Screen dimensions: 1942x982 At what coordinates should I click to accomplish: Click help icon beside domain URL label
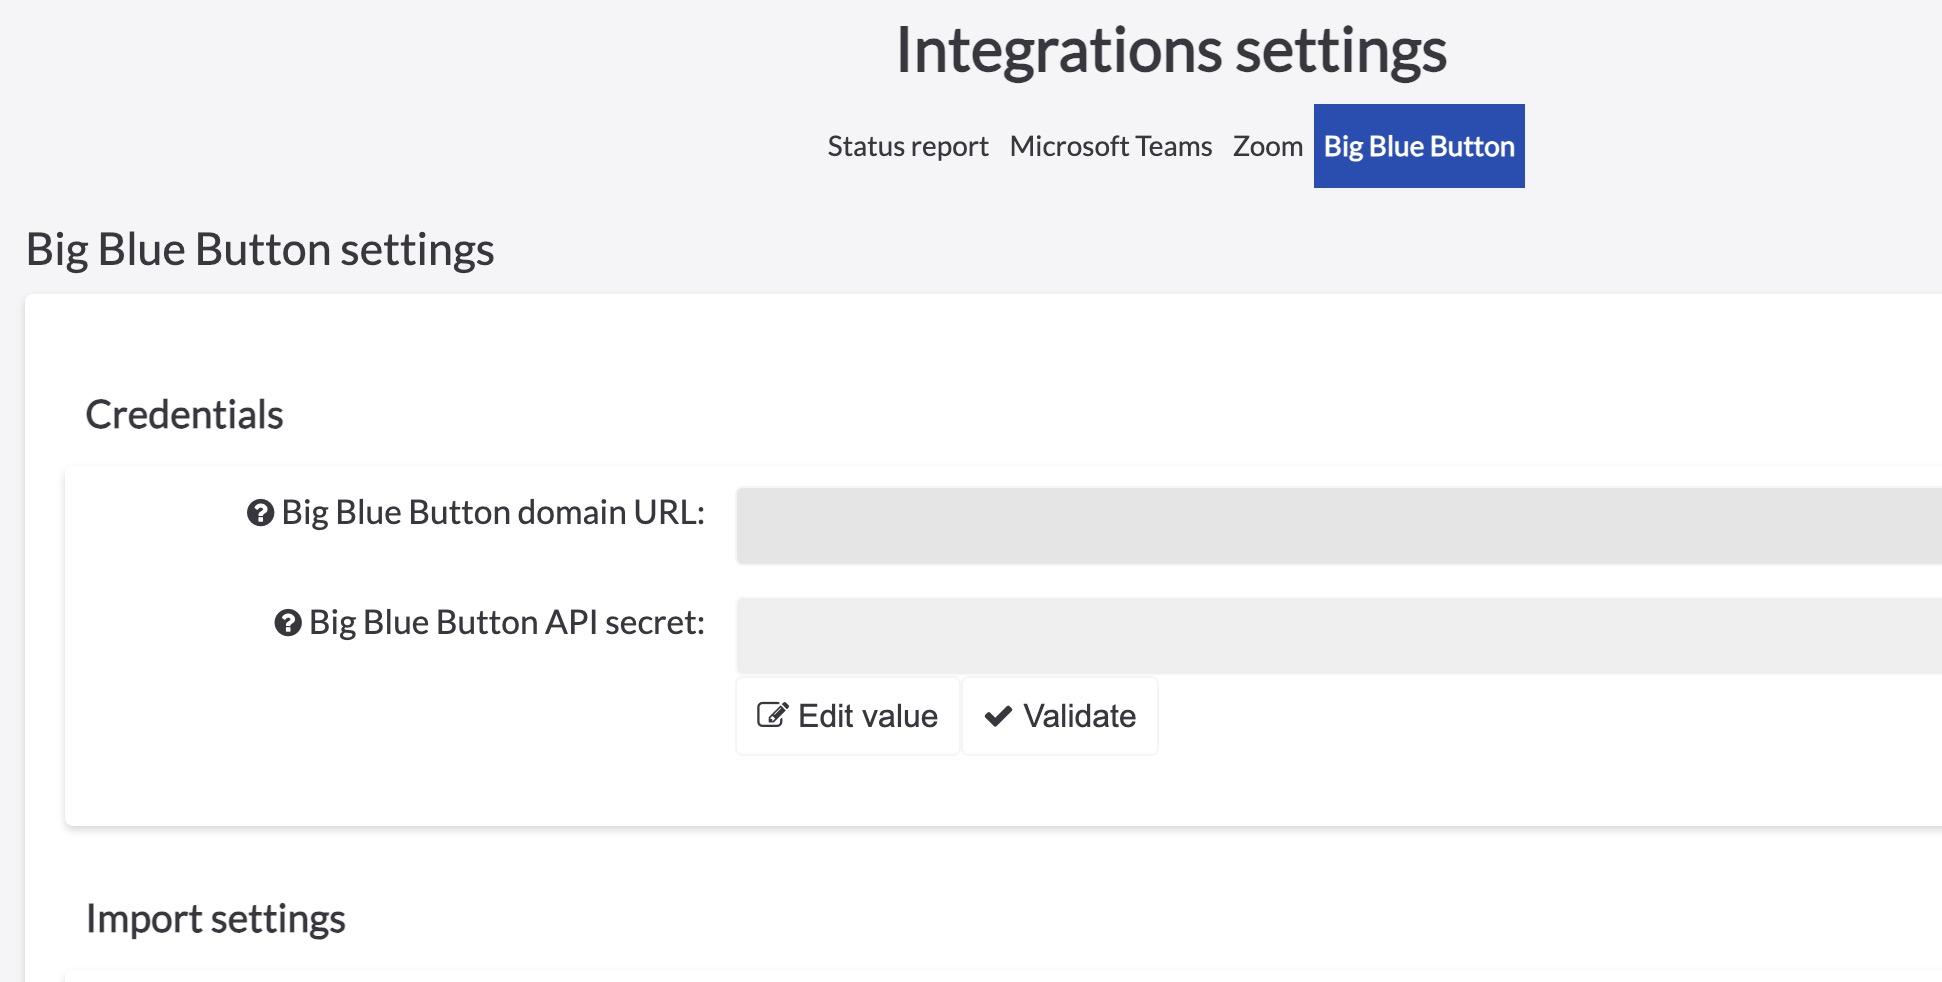pos(260,513)
